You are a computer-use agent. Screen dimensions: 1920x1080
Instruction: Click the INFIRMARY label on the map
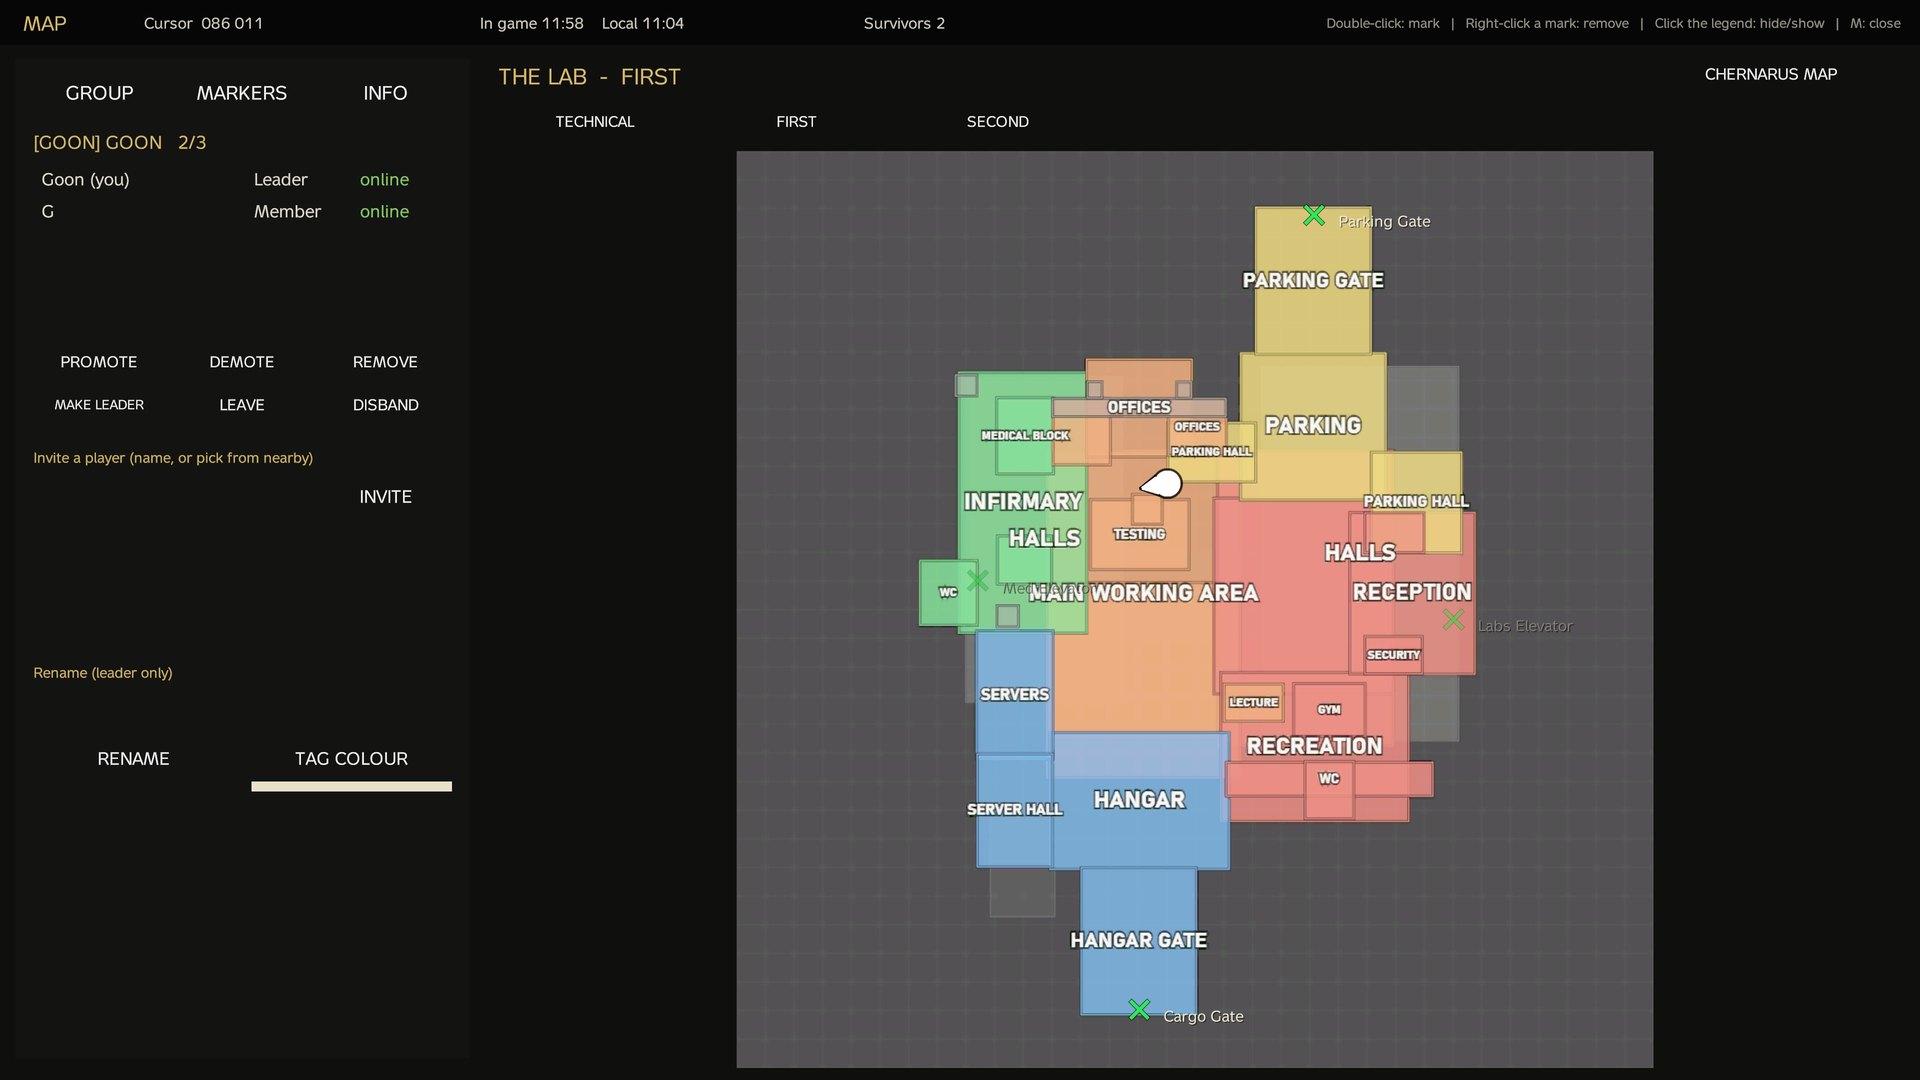tap(1022, 501)
